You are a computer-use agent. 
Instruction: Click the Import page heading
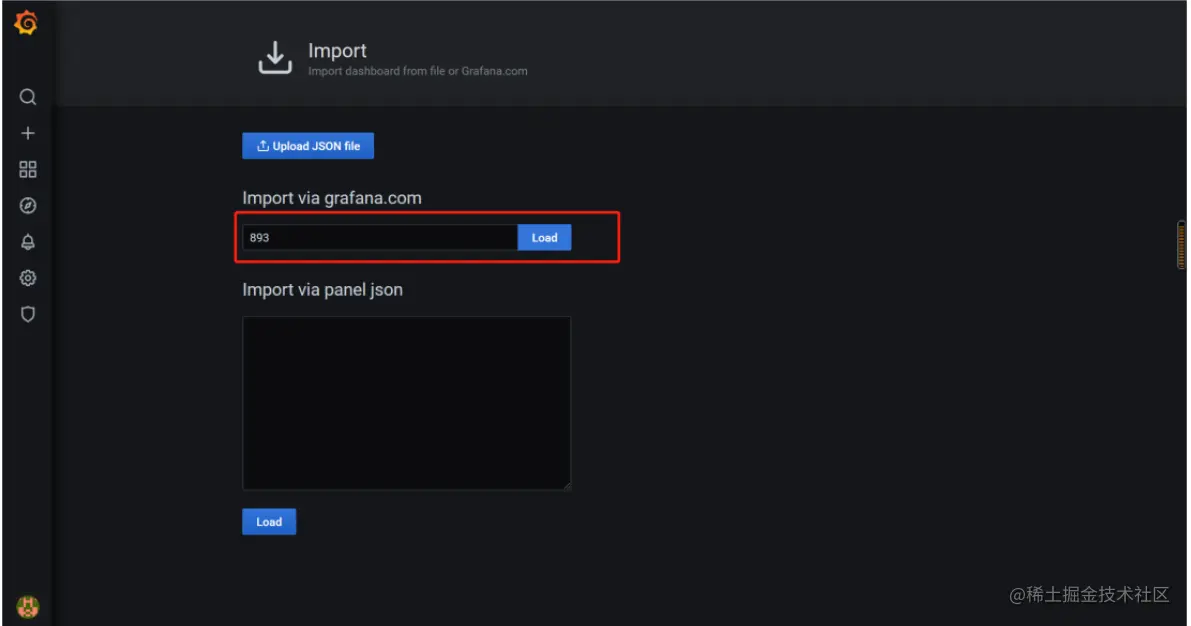(x=337, y=51)
